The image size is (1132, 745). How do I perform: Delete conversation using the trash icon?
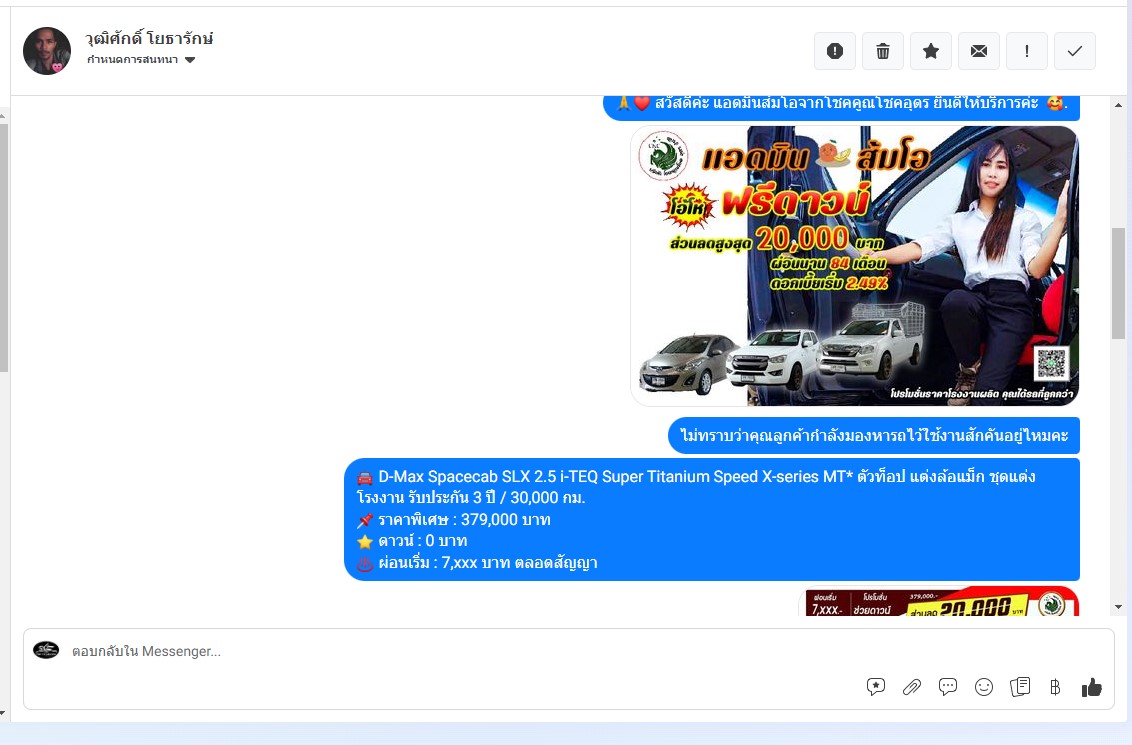pyautogui.click(x=883, y=51)
